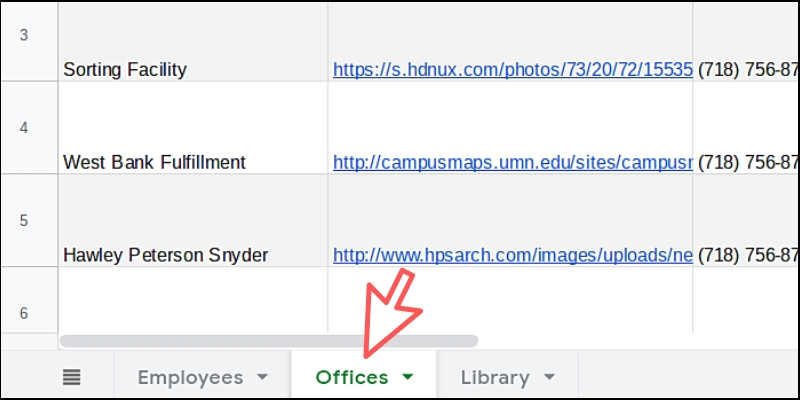800x400 pixels.
Task: Select row header 3
Action: [x=24, y=36]
